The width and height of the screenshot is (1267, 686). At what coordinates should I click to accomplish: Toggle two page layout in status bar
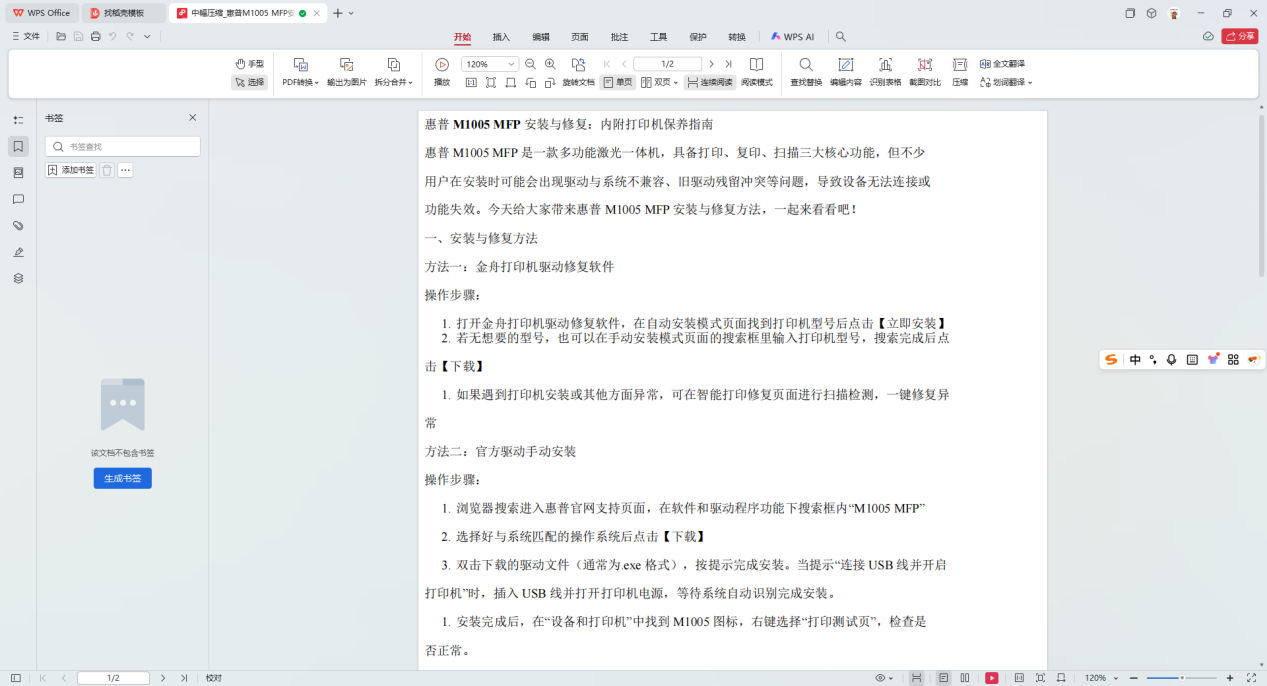tap(965, 678)
